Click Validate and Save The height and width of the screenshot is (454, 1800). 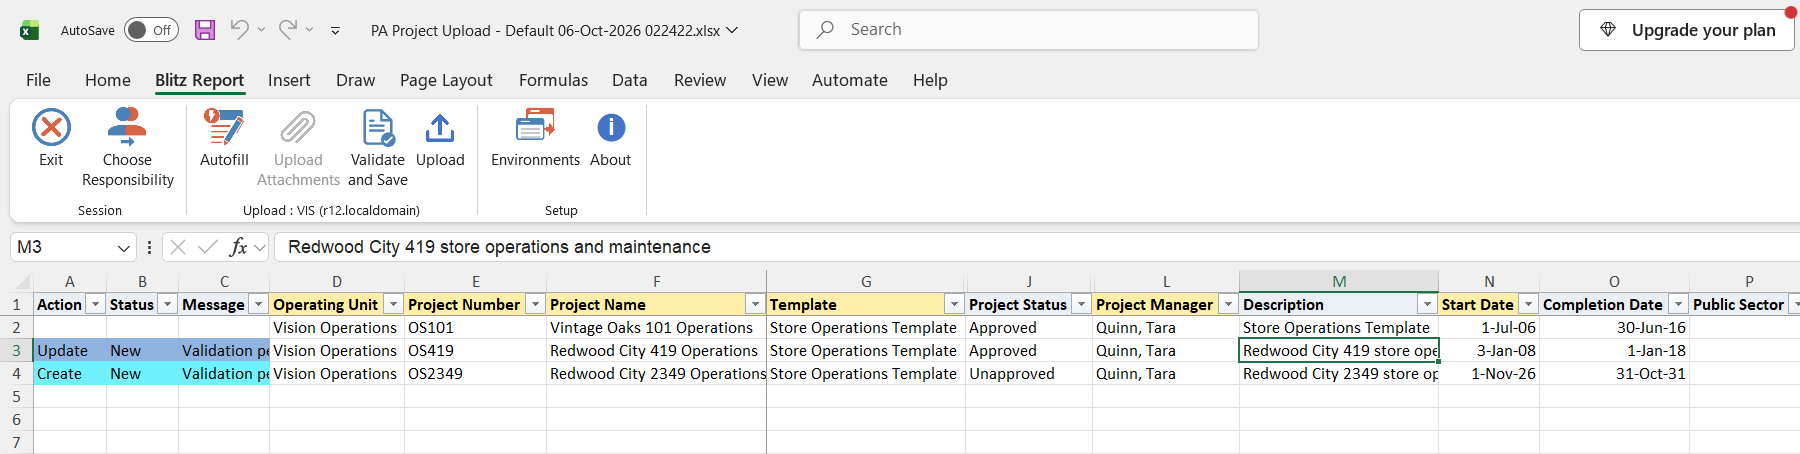pos(378,148)
